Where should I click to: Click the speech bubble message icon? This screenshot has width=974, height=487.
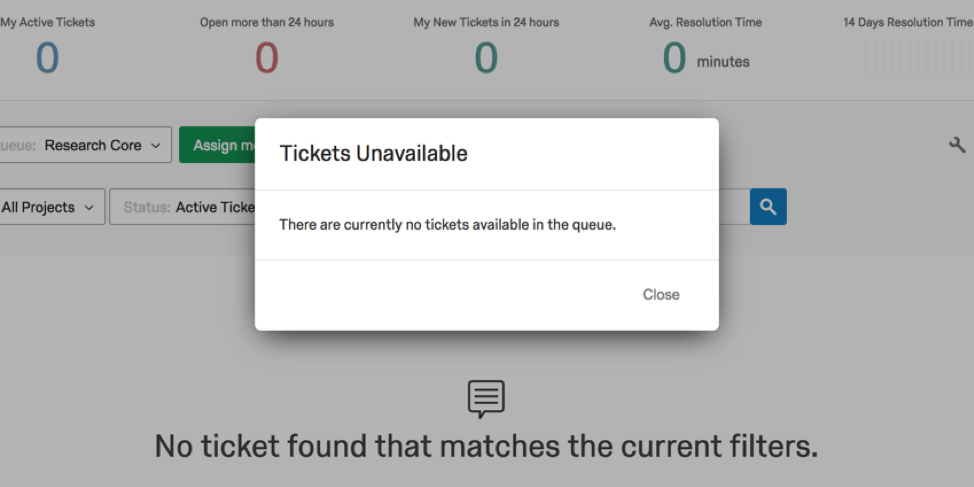click(486, 399)
